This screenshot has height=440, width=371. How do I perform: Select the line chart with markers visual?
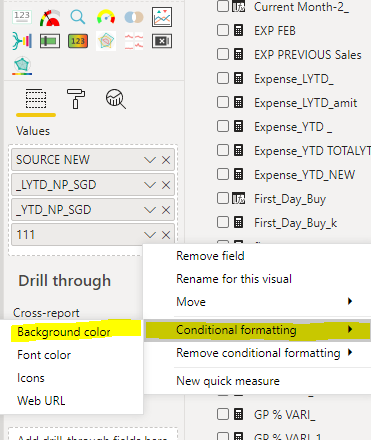click(162, 17)
